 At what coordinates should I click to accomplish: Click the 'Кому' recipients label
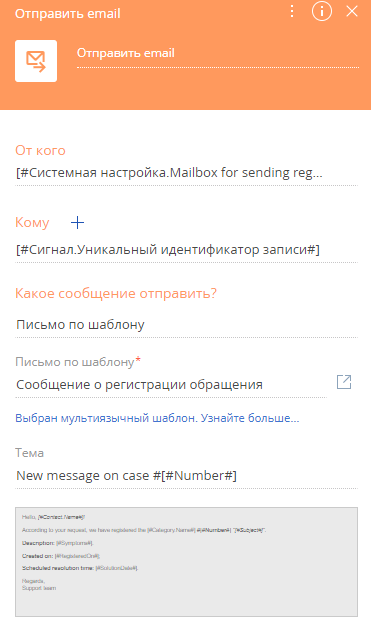point(32,223)
